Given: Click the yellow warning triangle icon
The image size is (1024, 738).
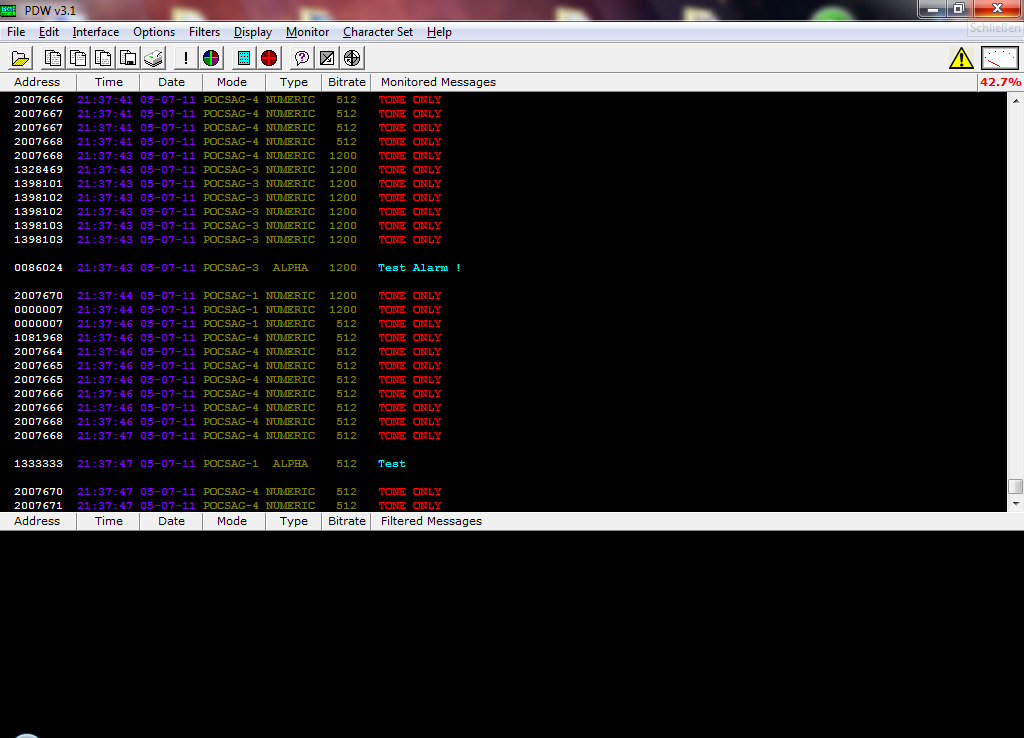Looking at the screenshot, I should tap(961, 58).
